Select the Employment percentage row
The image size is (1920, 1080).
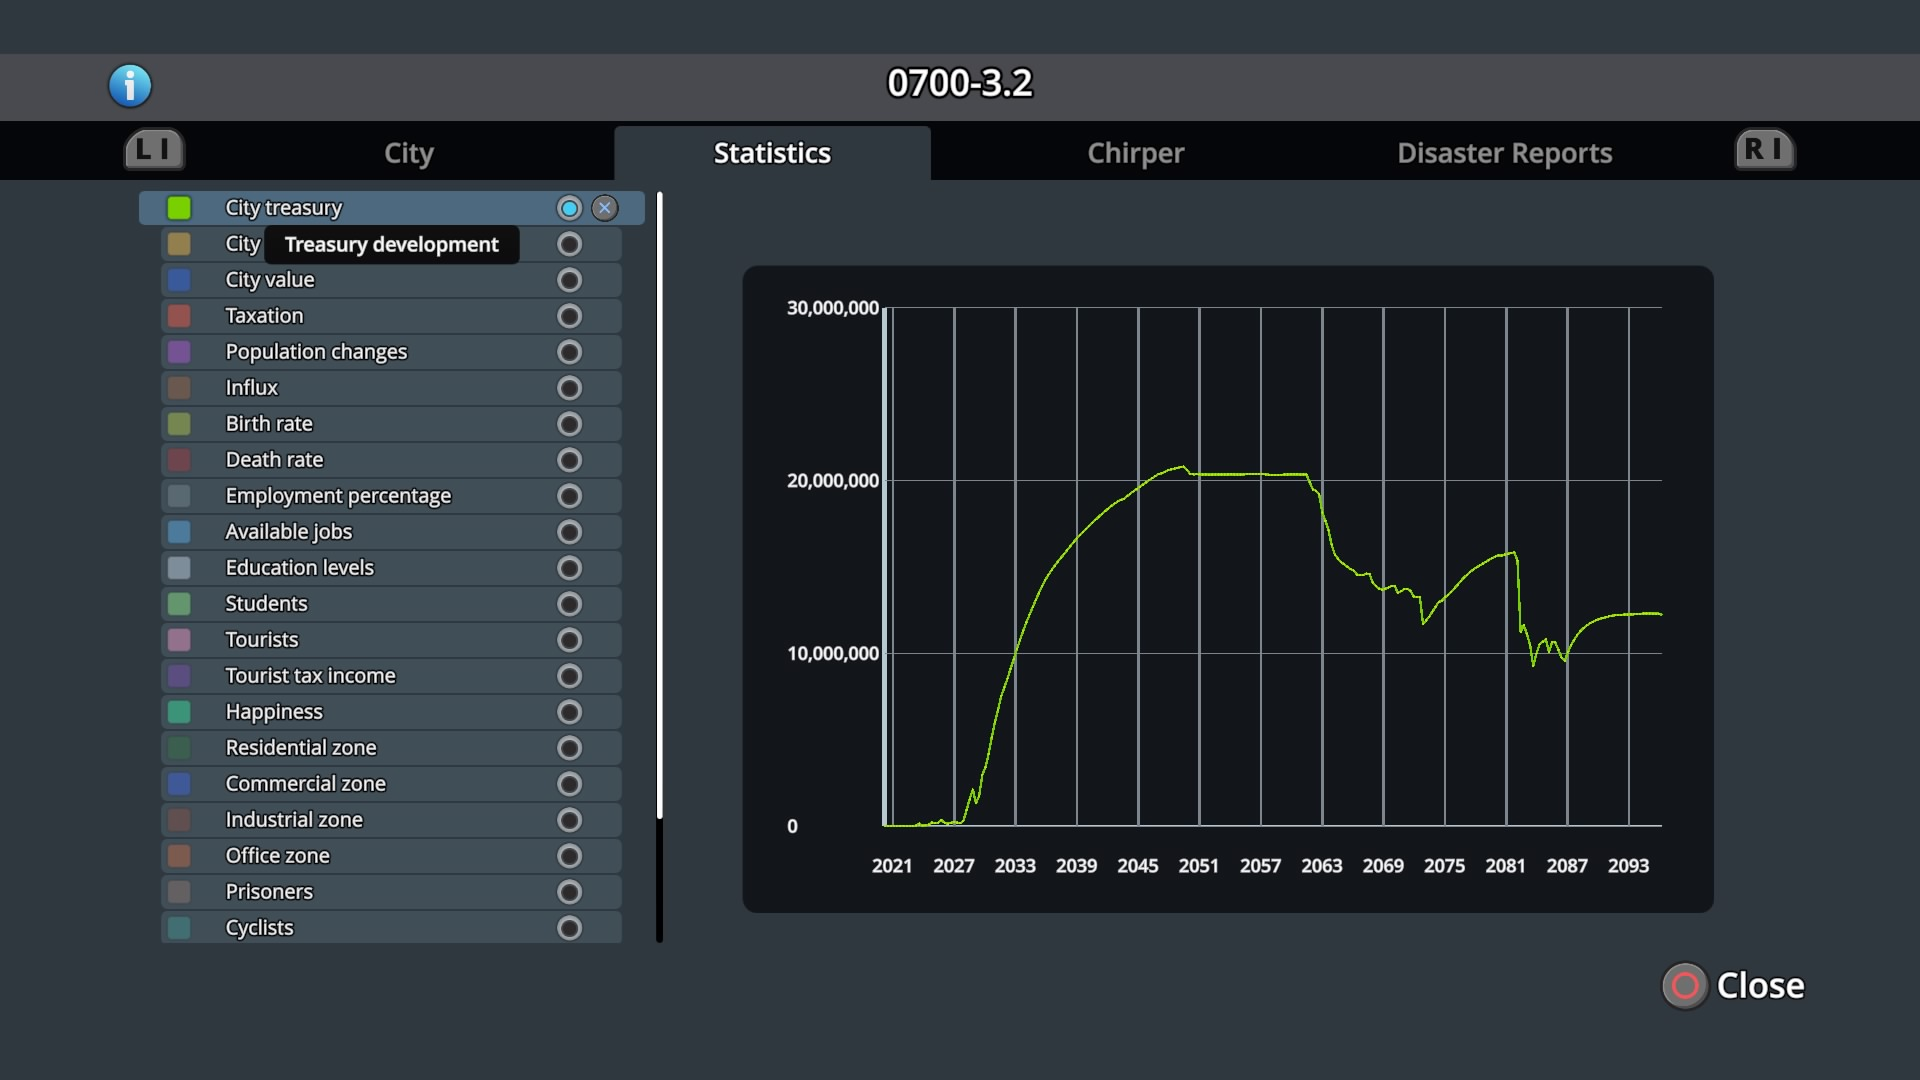click(x=338, y=496)
